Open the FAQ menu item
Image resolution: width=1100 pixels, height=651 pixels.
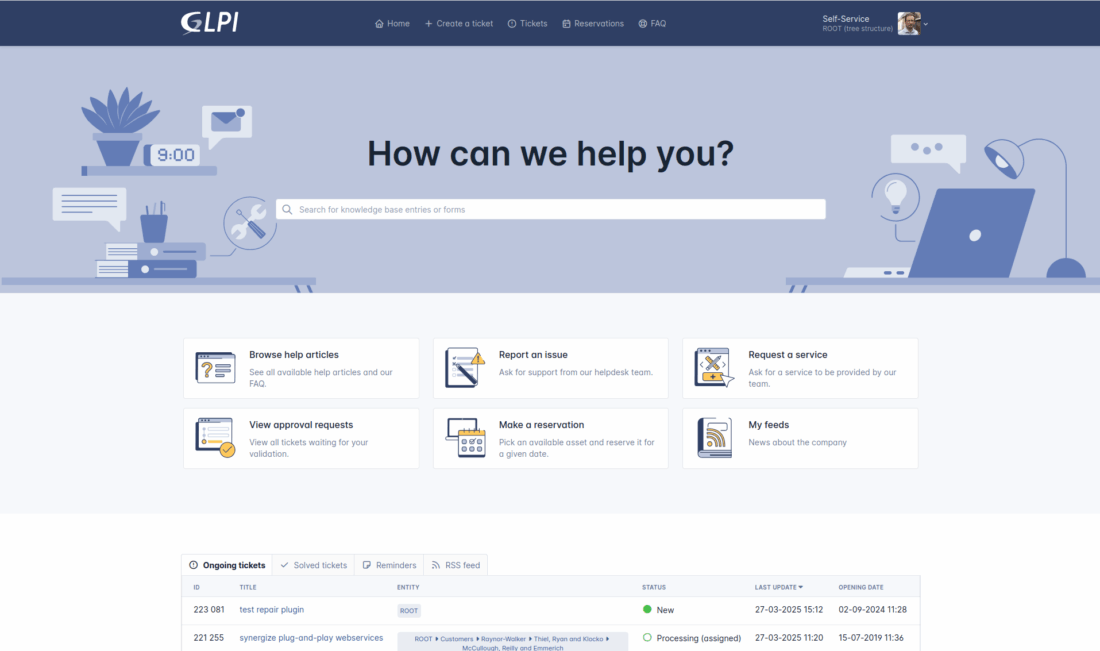pos(652,23)
